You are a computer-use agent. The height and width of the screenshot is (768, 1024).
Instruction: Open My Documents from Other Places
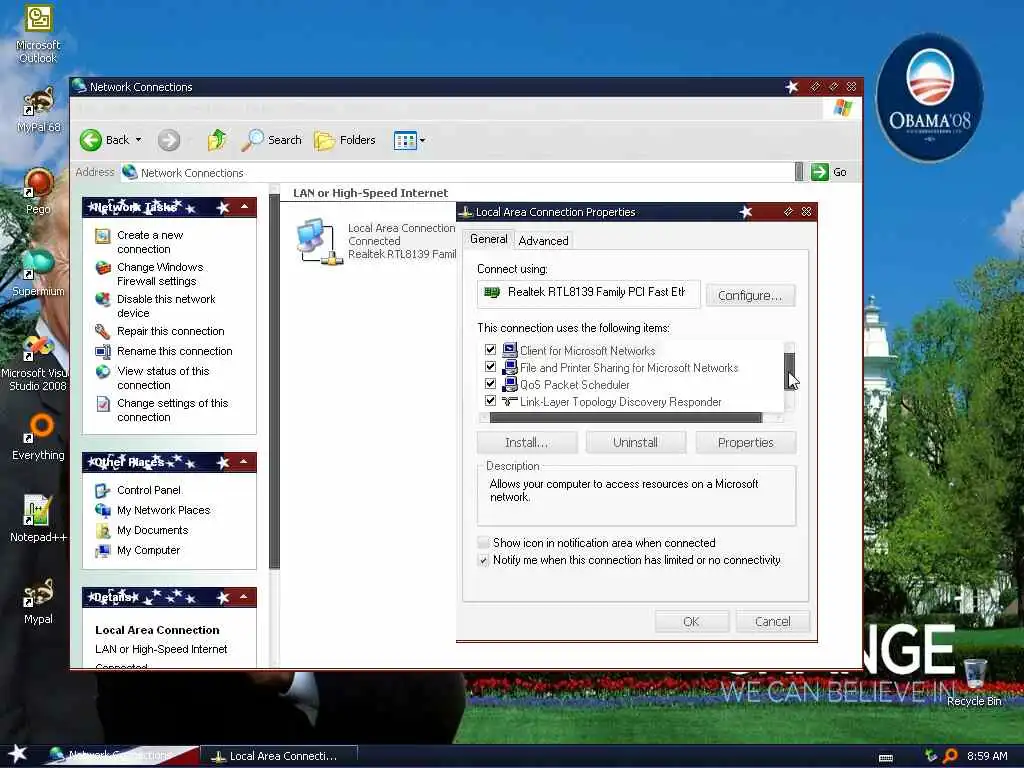pos(152,530)
